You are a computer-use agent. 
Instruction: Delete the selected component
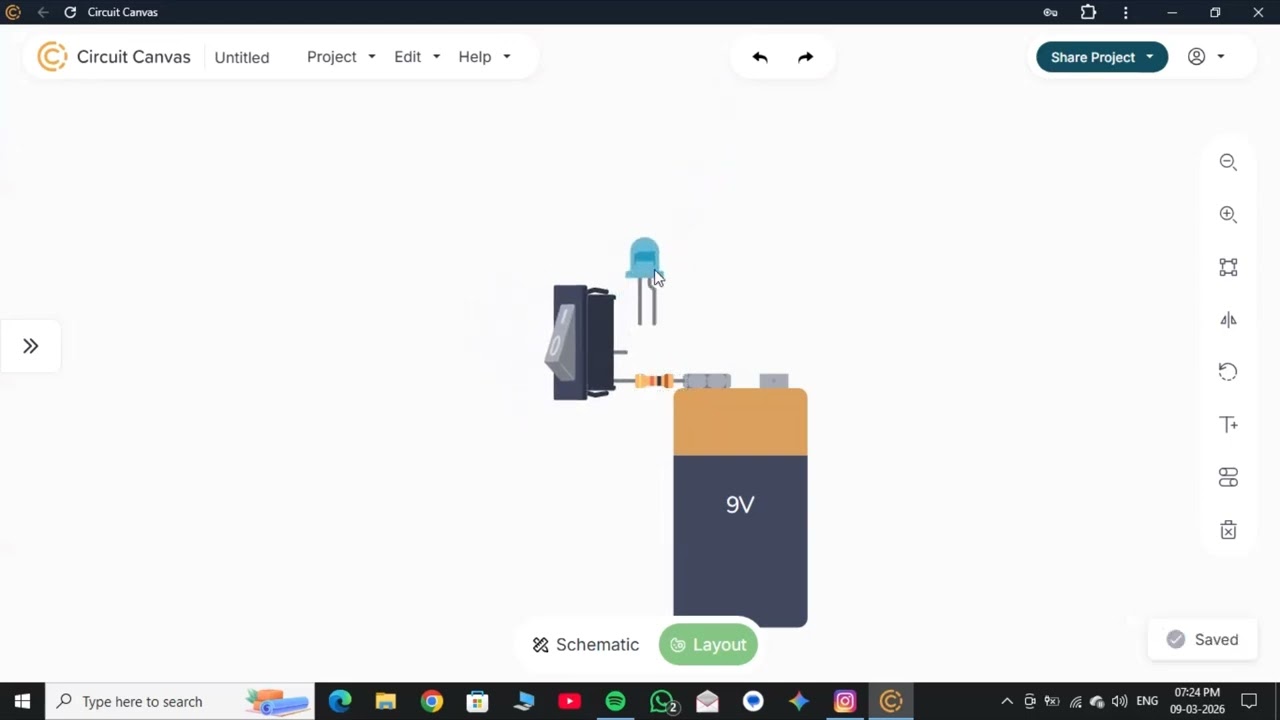pyautogui.click(x=1228, y=530)
